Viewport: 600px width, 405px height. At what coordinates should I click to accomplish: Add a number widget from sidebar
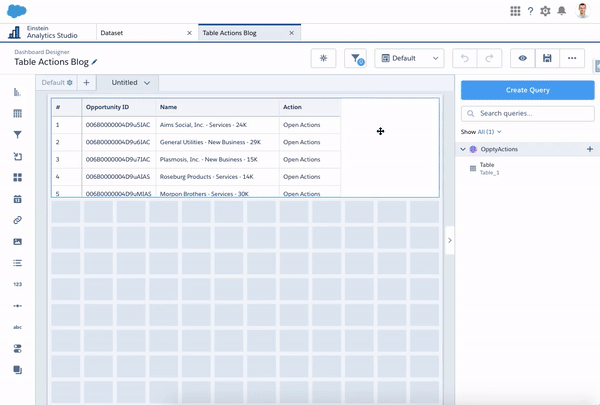click(17, 284)
